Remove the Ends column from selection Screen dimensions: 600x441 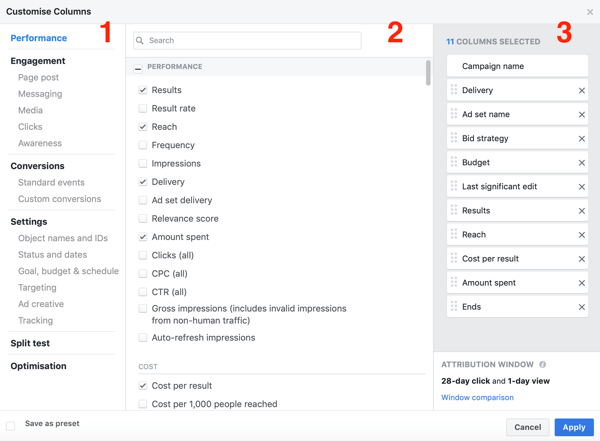point(582,307)
